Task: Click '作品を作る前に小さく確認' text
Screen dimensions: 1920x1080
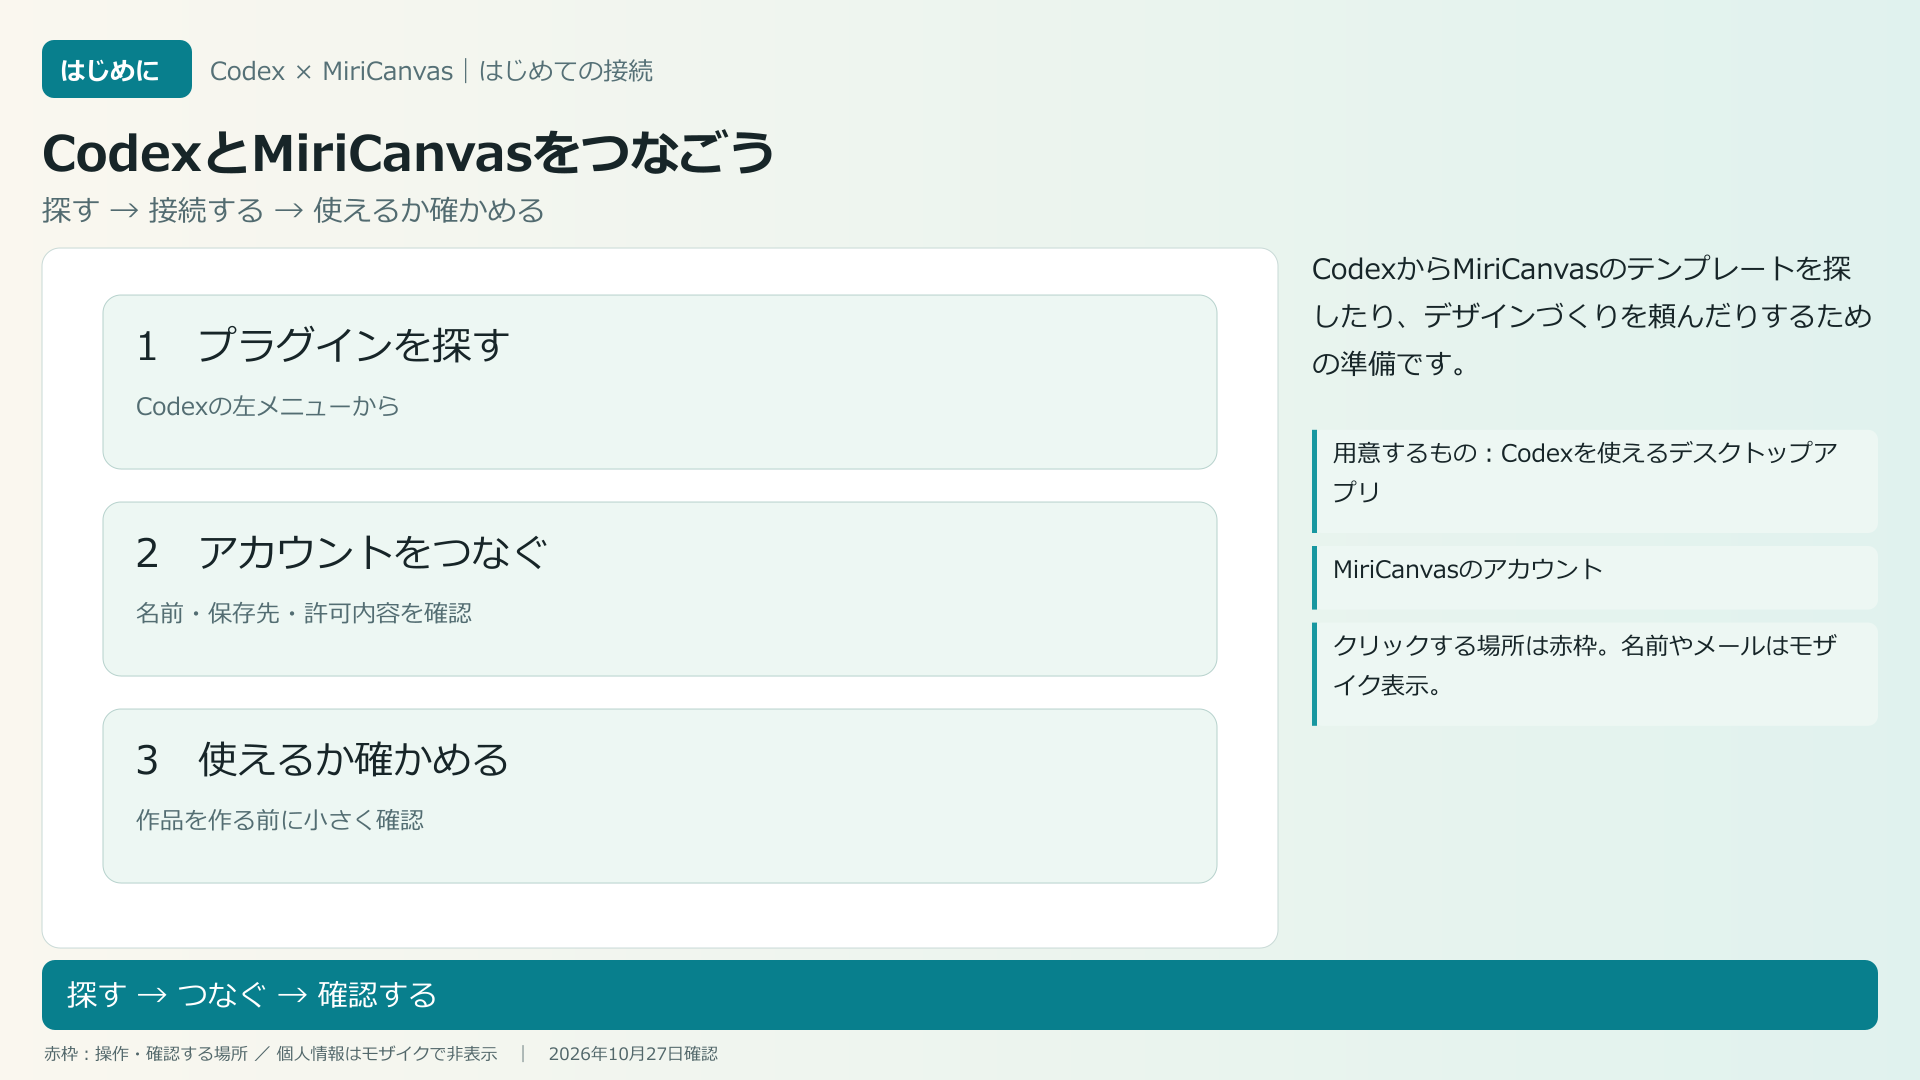Action: point(280,820)
